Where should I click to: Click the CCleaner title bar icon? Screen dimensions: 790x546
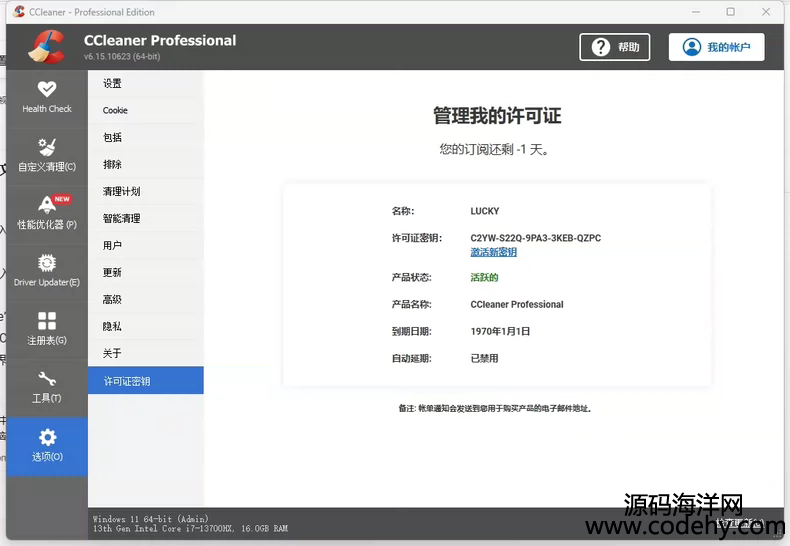pyautogui.click(x=19, y=12)
